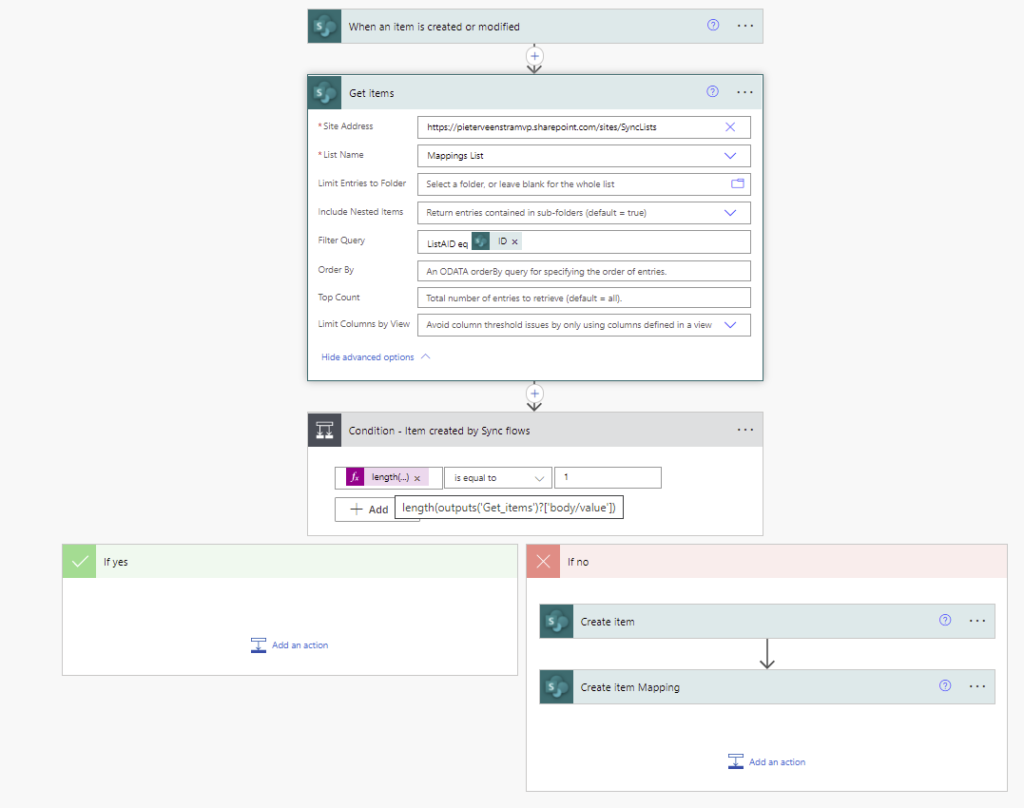Remove the ID token from Filter Query
This screenshot has height=808, width=1024.
(515, 242)
